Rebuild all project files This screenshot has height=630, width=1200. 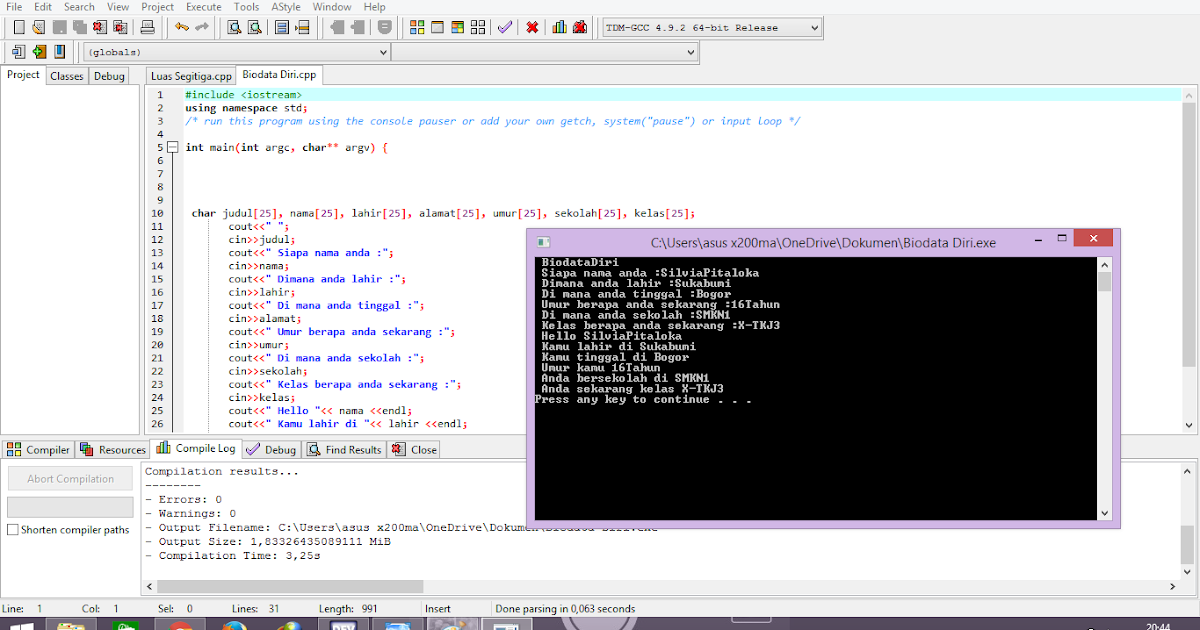point(476,27)
